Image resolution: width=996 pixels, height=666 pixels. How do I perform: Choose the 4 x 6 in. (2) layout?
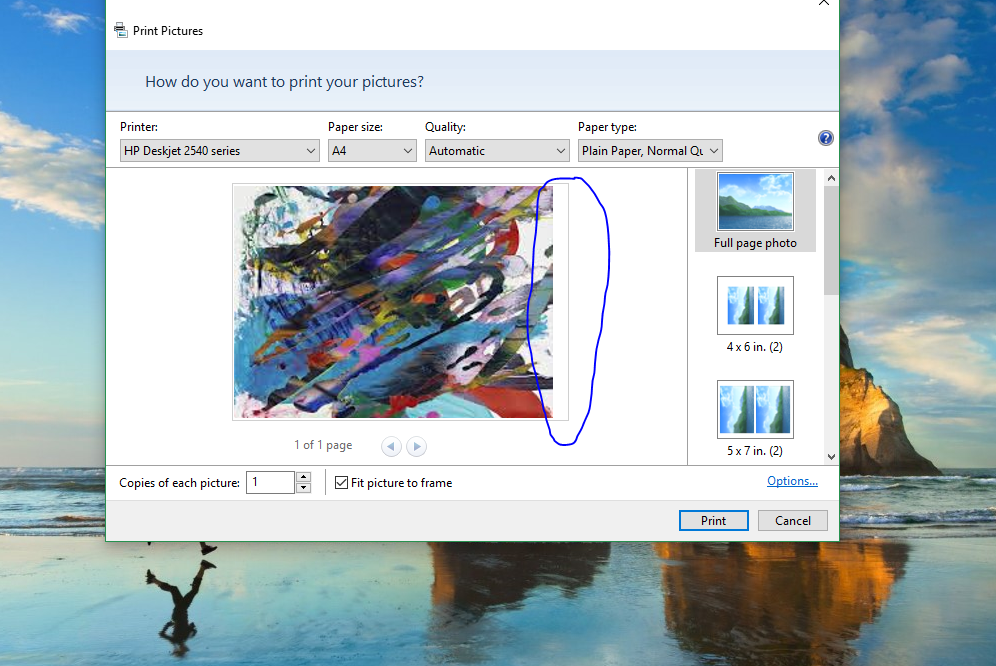coord(755,315)
